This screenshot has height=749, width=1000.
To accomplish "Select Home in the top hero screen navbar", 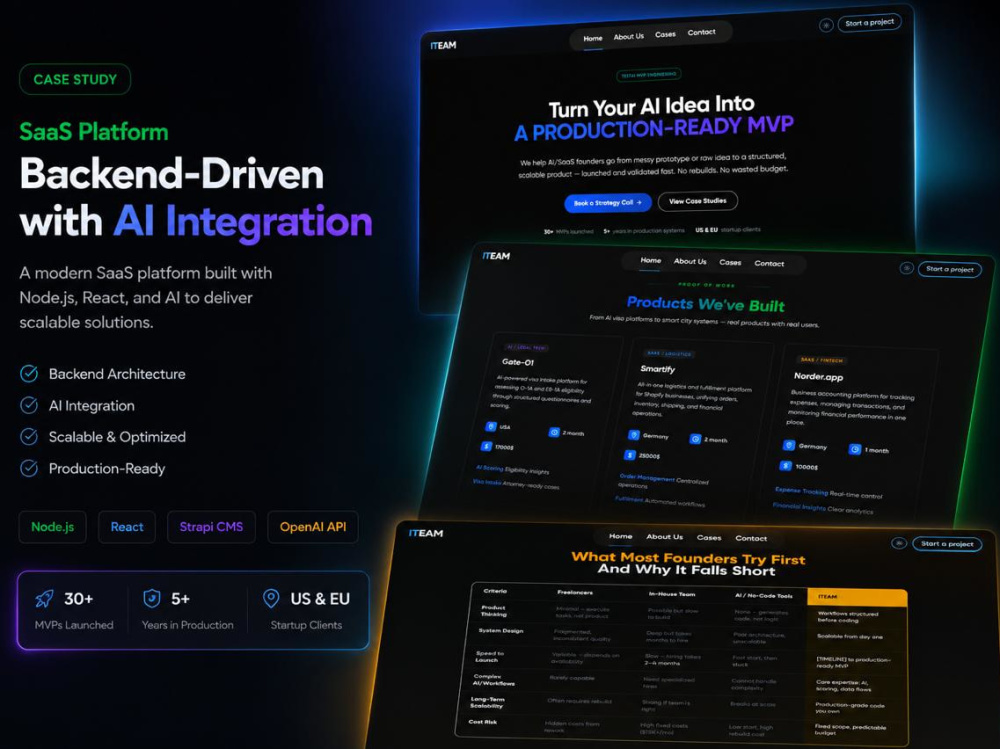I will tap(592, 38).
